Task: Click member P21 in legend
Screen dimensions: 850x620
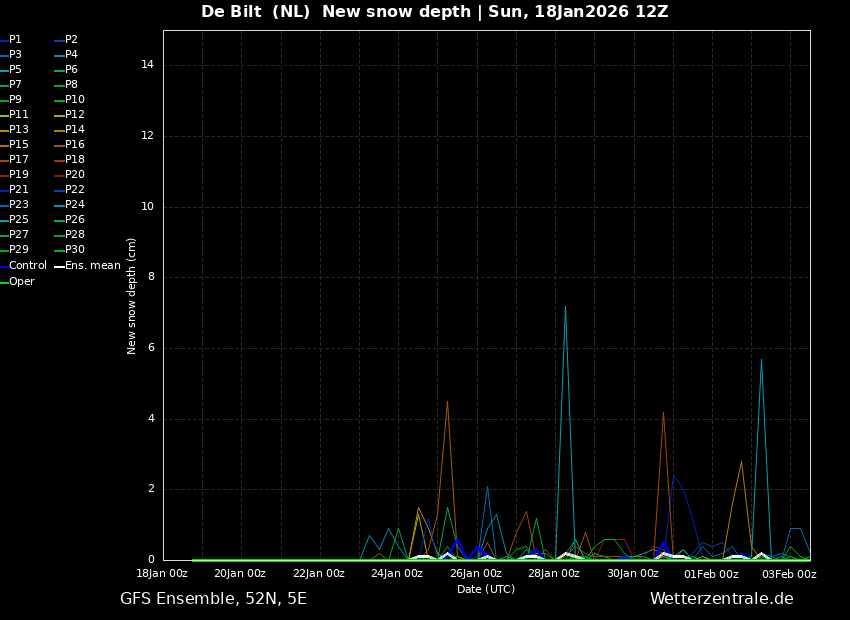Action: pyautogui.click(x=14, y=190)
